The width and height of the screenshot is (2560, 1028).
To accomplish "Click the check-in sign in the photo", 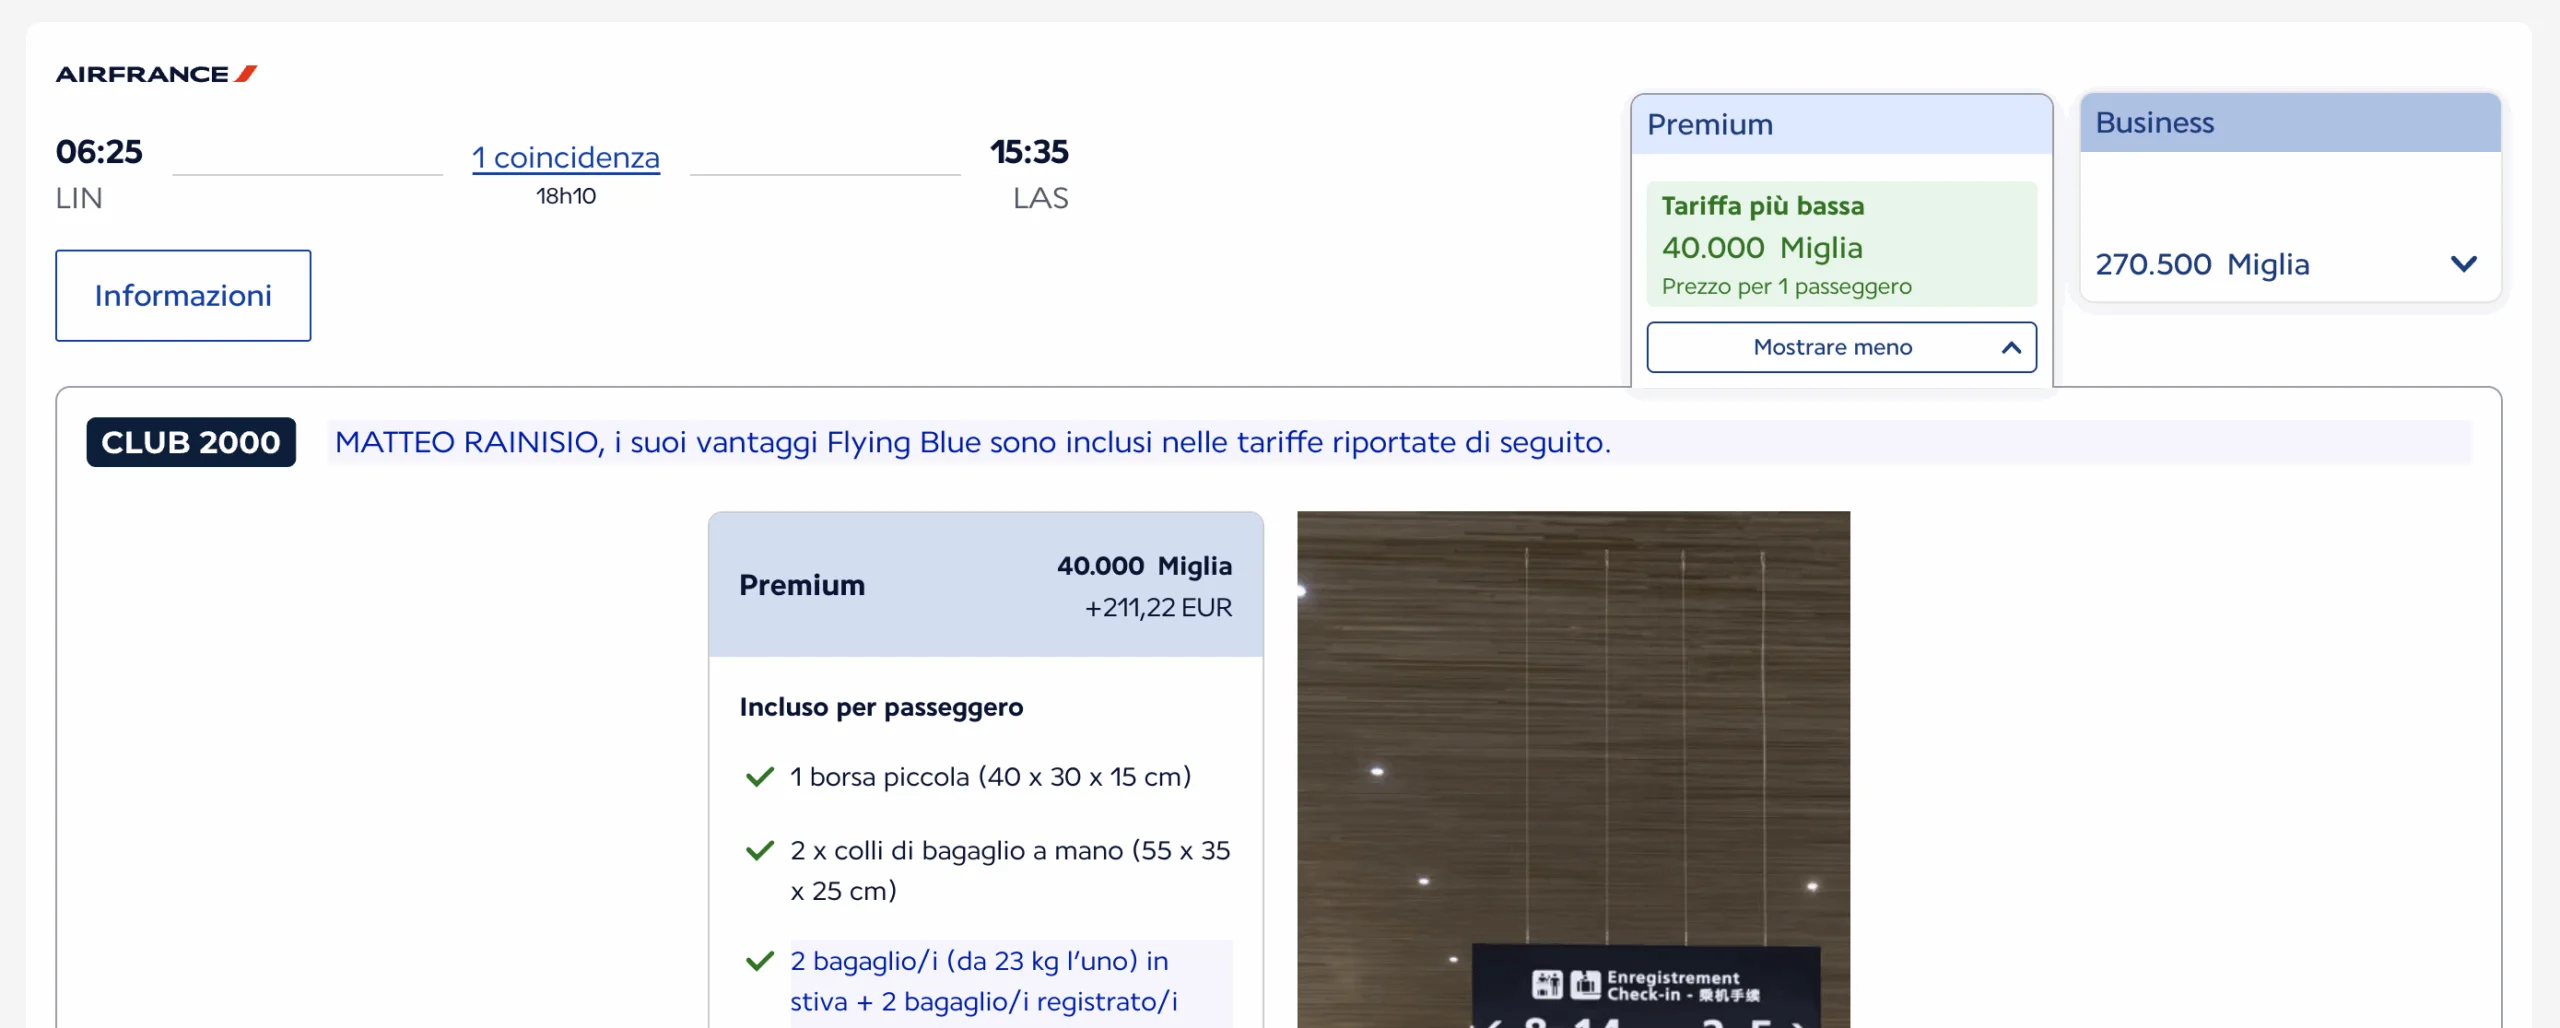I will (x=1646, y=985).
